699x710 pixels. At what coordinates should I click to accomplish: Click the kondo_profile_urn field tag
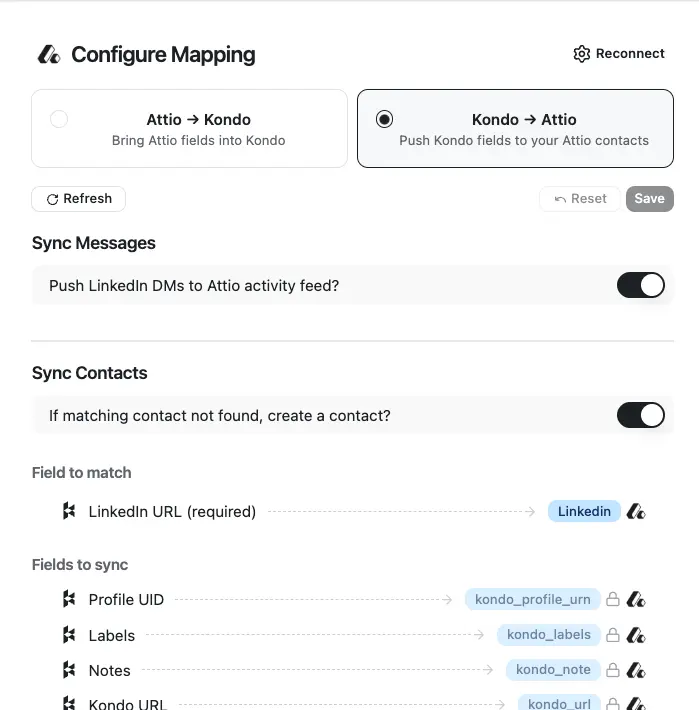click(x=532, y=599)
